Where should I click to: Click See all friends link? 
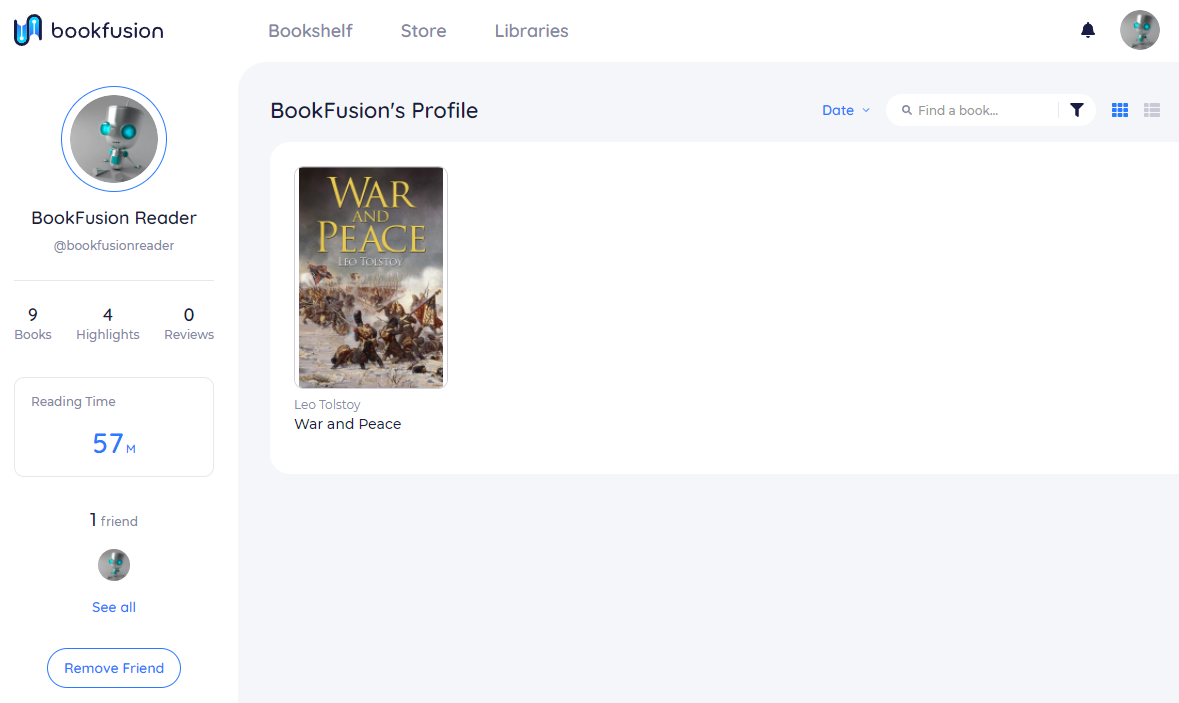pos(114,607)
